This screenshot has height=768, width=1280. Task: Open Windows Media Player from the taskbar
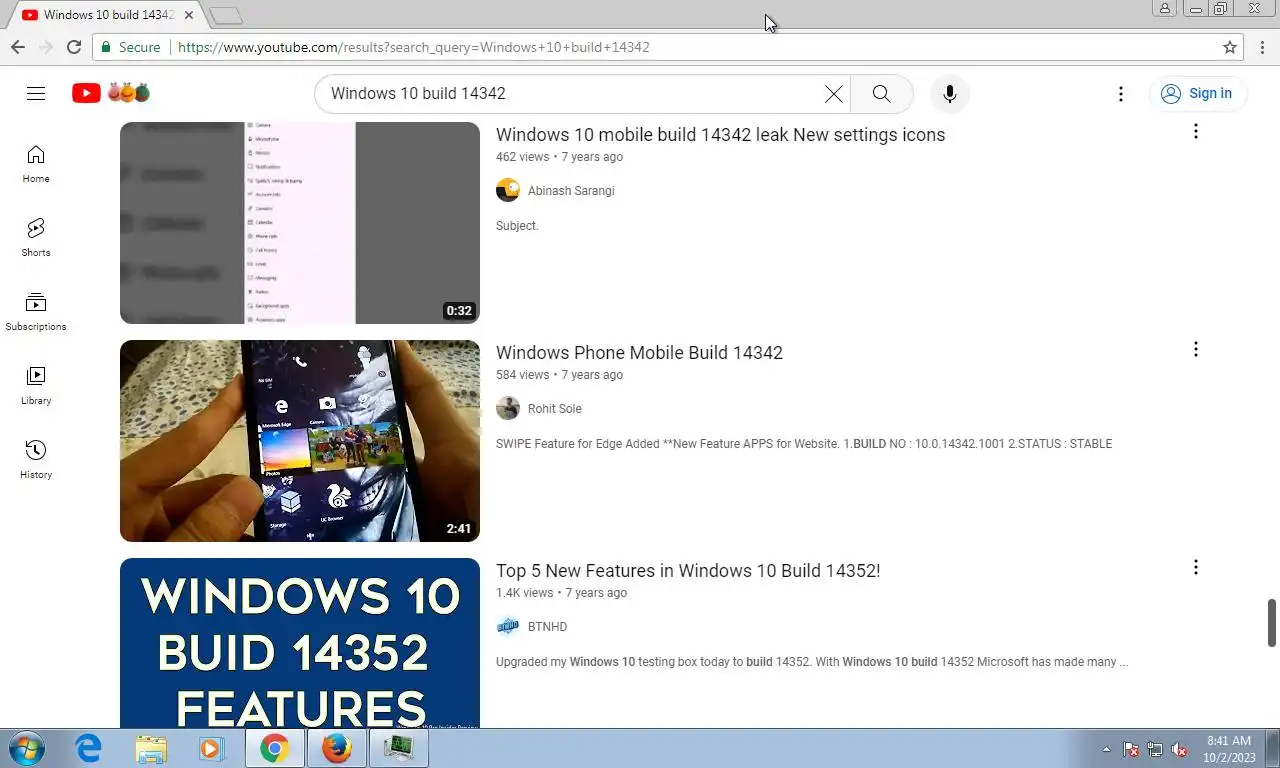pos(212,748)
